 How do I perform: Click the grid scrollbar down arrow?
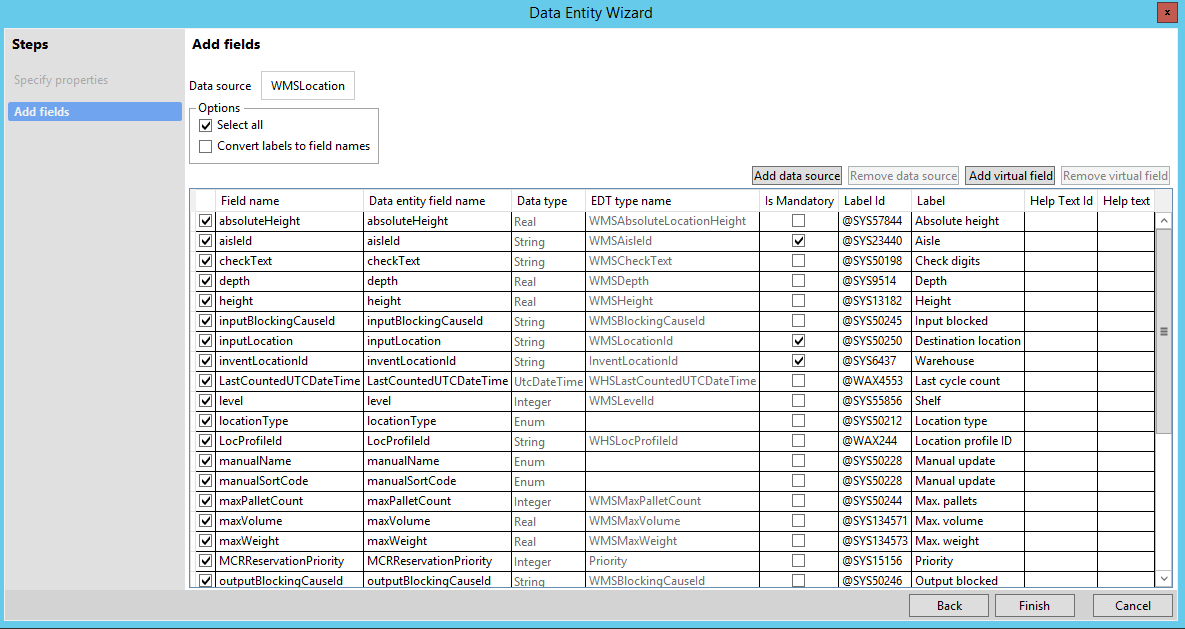coord(1164,578)
